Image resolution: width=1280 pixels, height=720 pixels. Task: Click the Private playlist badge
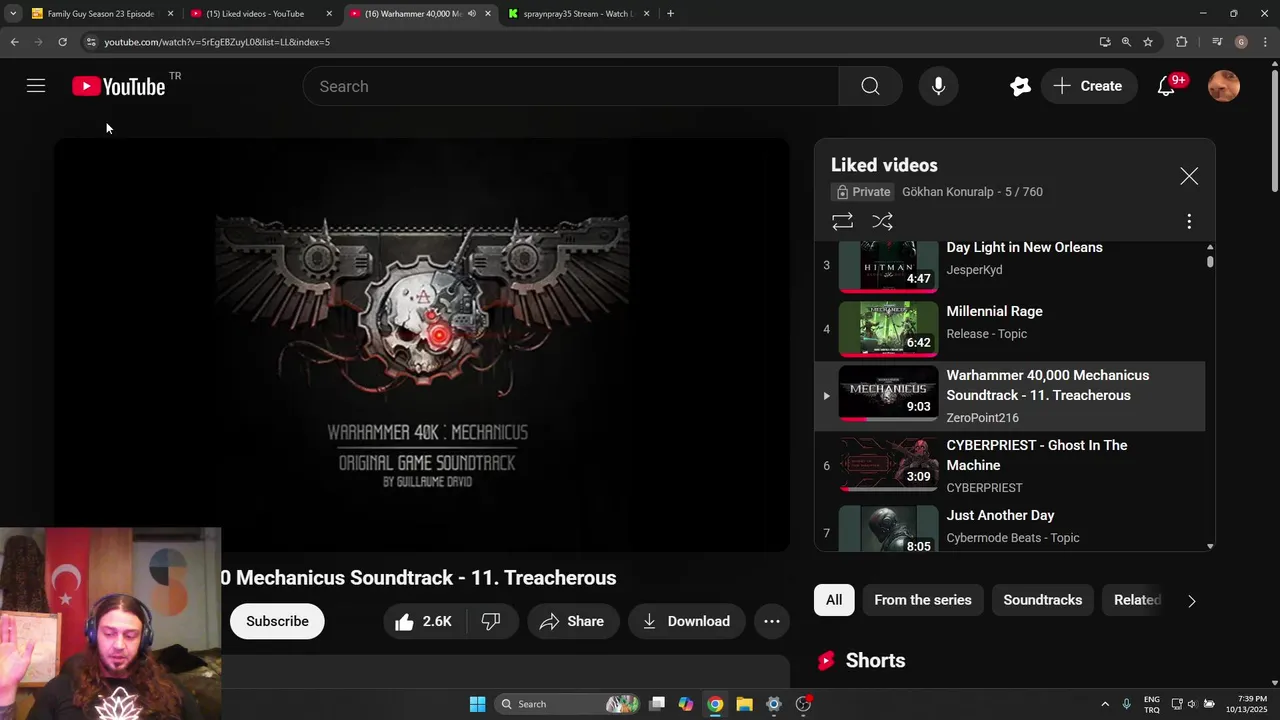862,192
